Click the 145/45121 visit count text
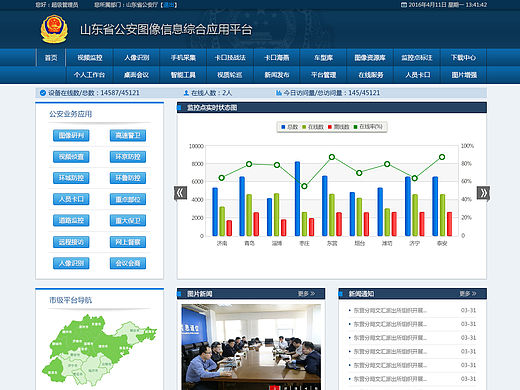520x390 pixels. [x=364, y=93]
